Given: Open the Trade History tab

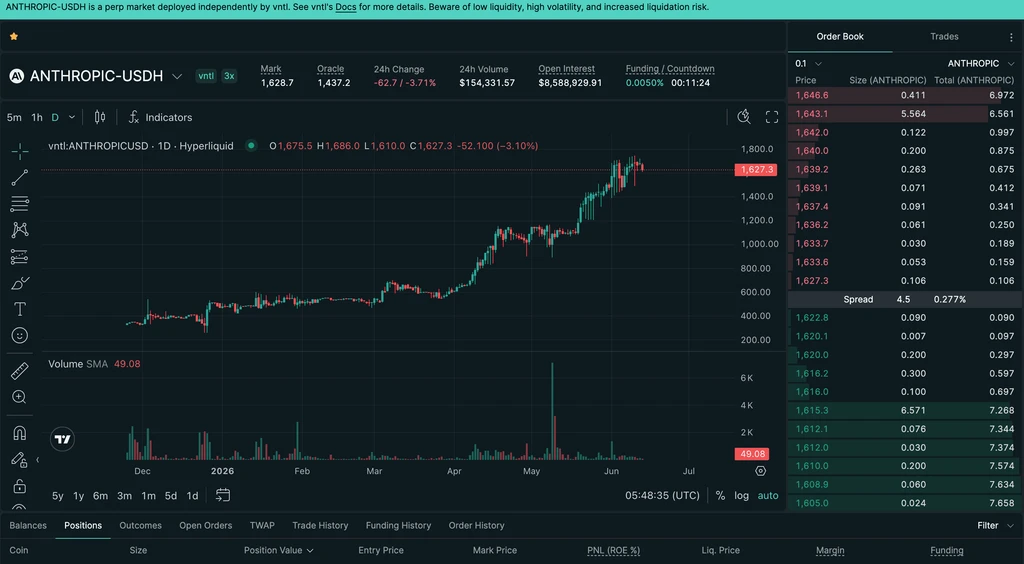Looking at the screenshot, I should 320,525.
